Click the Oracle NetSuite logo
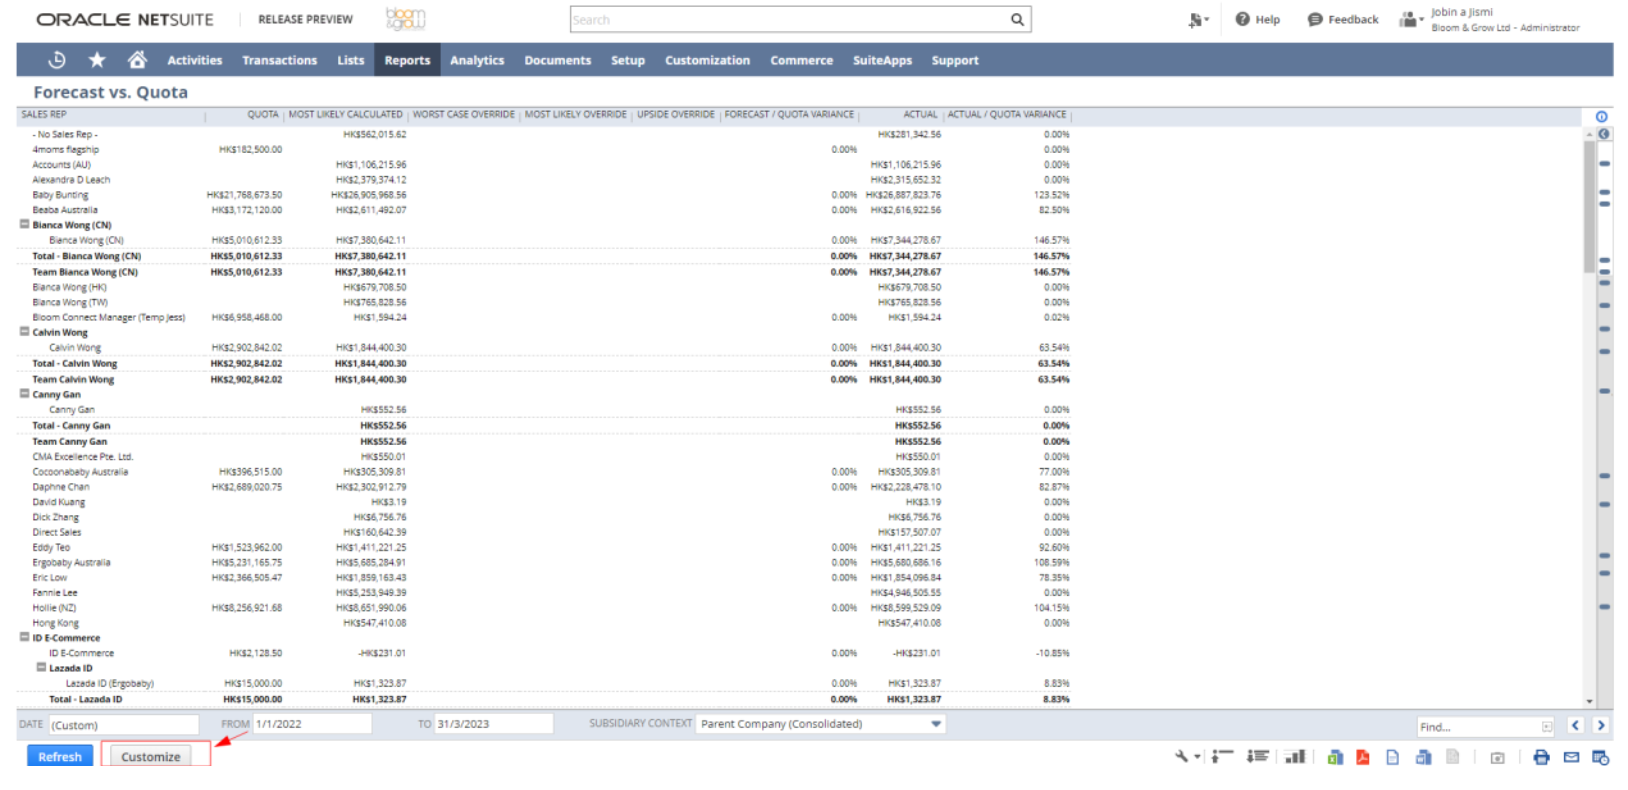Image resolution: width=1628 pixels, height=790 pixels. (x=125, y=19)
